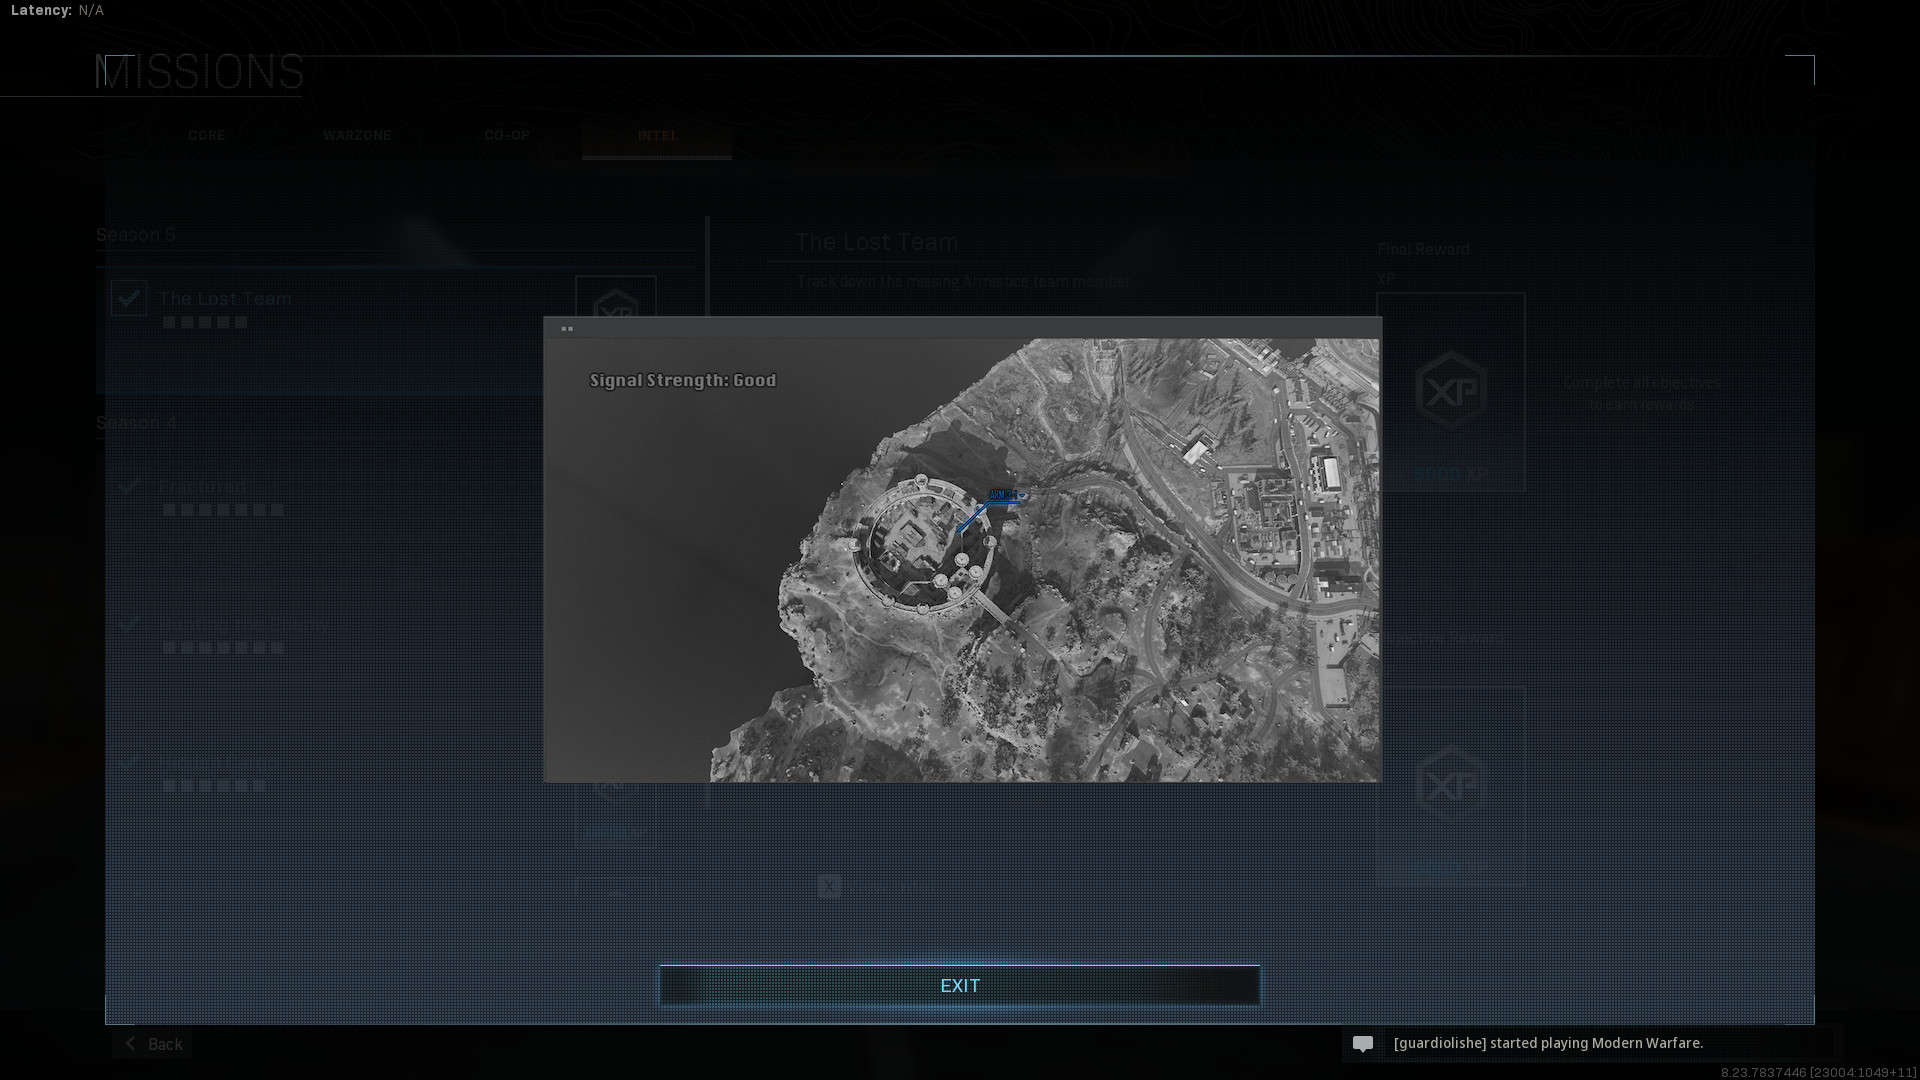Image resolution: width=1920 pixels, height=1080 pixels.
Task: Click the Final Reward label
Action: pyautogui.click(x=1423, y=249)
